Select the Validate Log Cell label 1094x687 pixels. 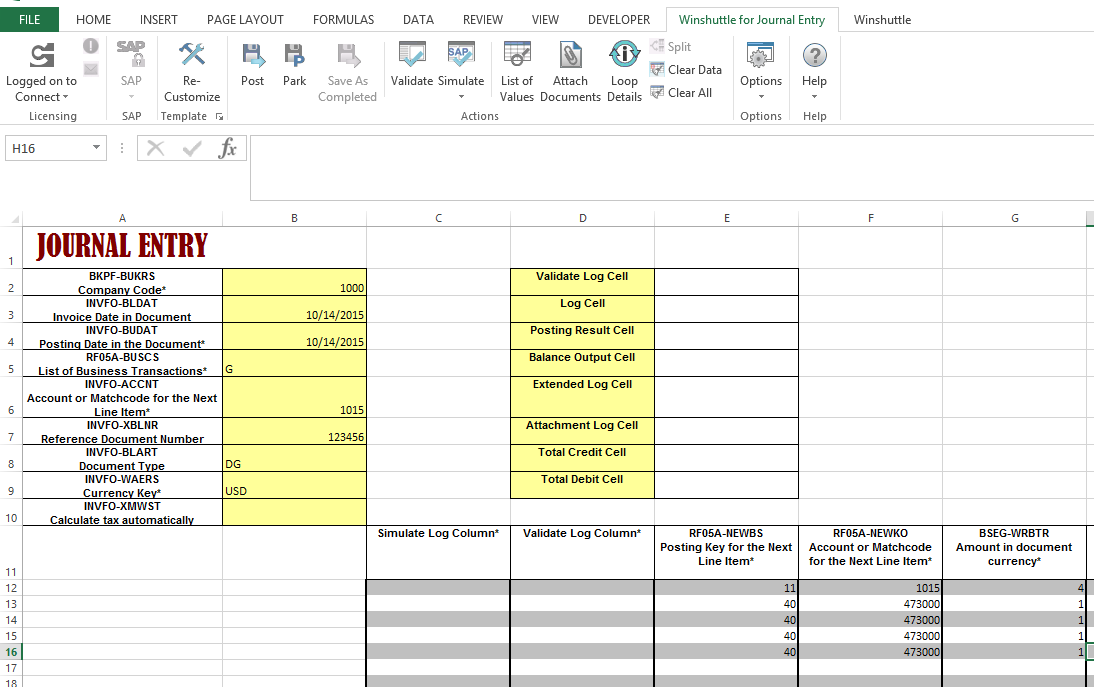click(x=583, y=282)
